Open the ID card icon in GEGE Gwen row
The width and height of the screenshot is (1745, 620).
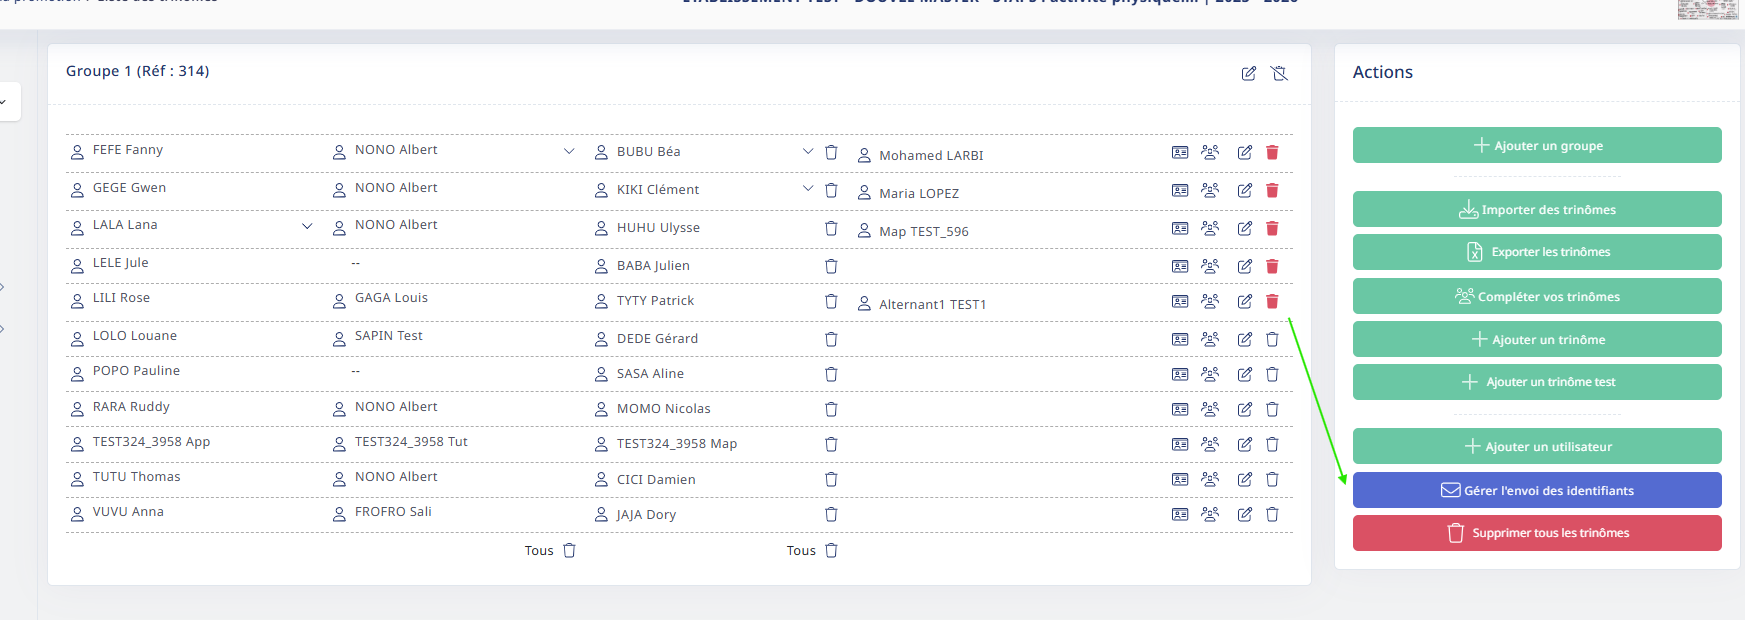pyautogui.click(x=1180, y=190)
